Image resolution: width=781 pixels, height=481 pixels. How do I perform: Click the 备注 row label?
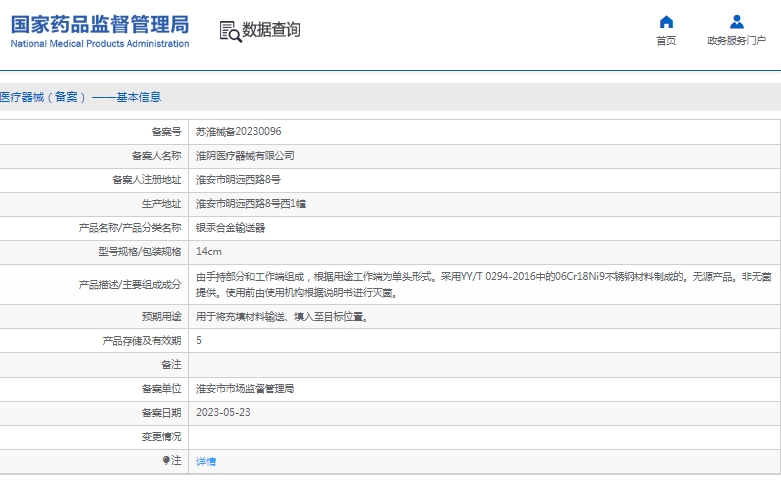(x=171, y=364)
